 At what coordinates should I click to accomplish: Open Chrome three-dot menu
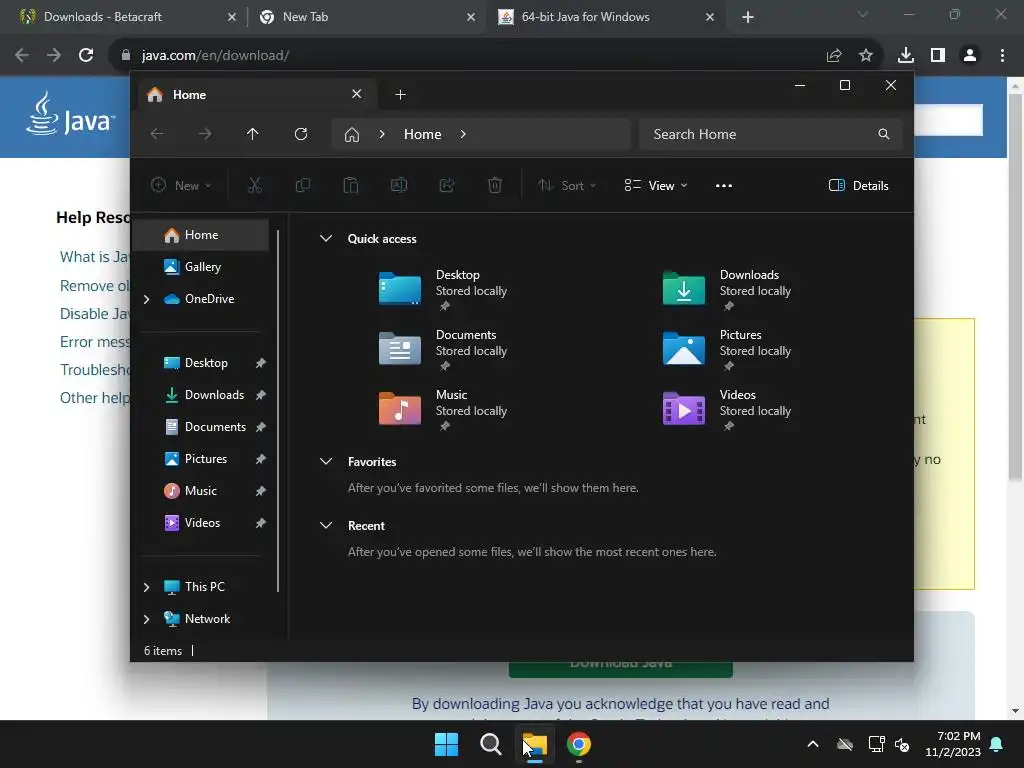[1002, 56]
